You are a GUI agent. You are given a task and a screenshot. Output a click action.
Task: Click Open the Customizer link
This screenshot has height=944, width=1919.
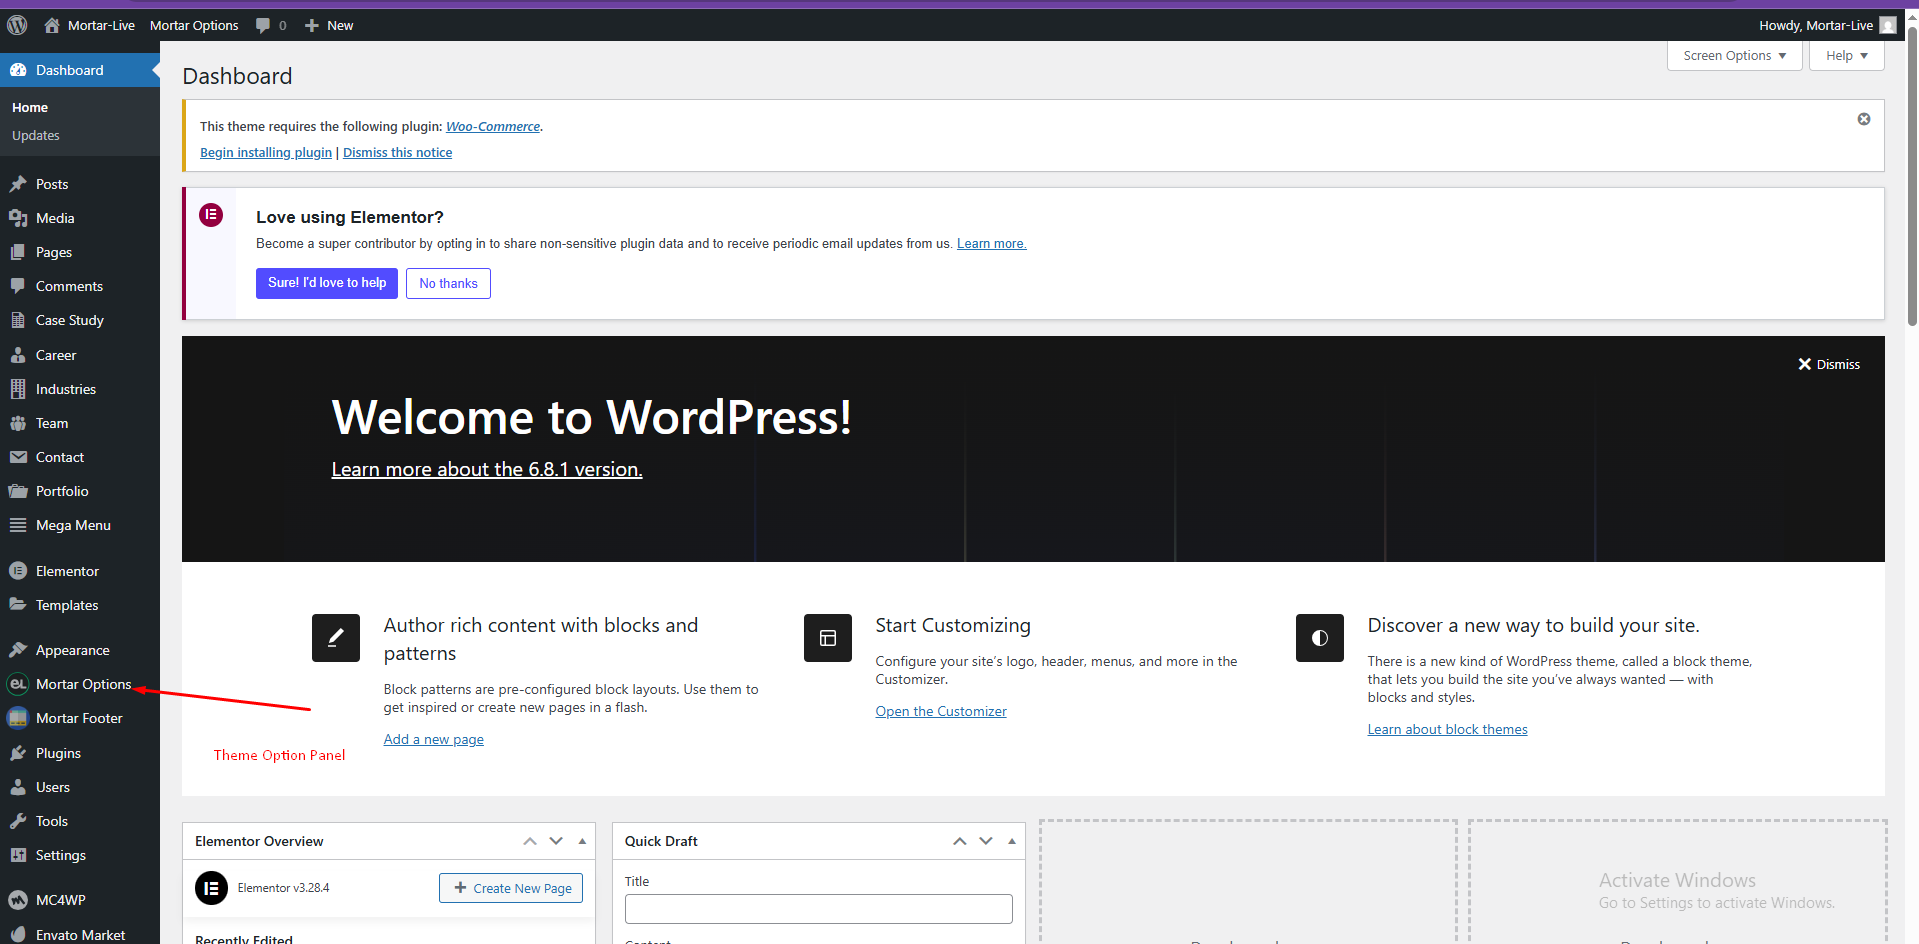click(x=941, y=711)
